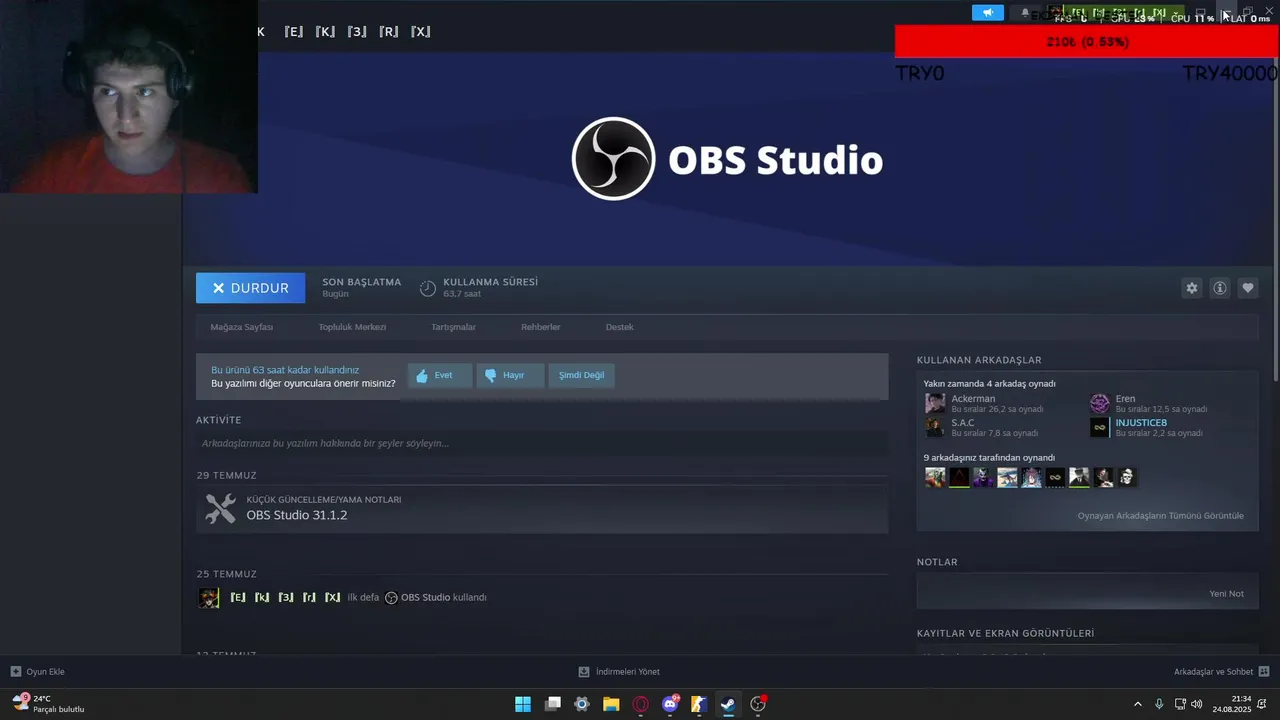This screenshot has width=1280, height=720.
Task: Click the page vertical scrollbar
Action: [x=1275, y=220]
